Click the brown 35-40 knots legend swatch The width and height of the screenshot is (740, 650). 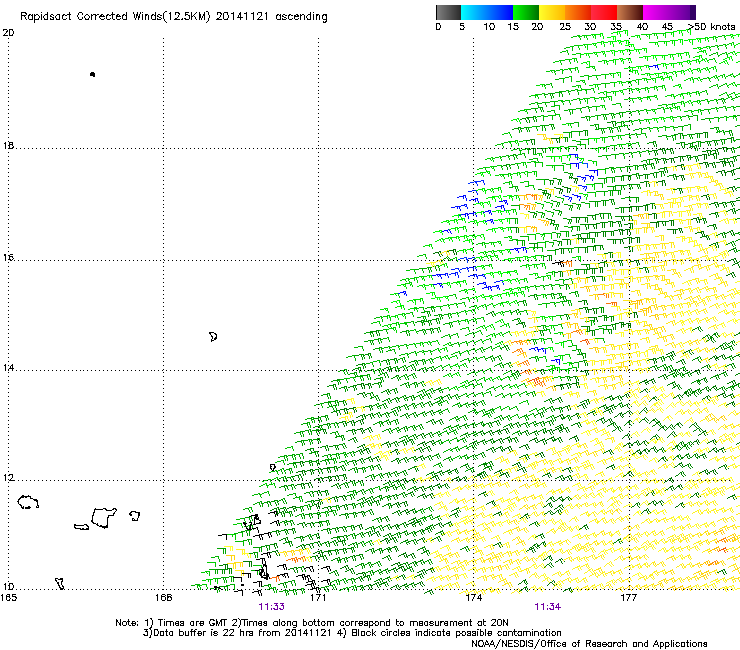pos(630,12)
